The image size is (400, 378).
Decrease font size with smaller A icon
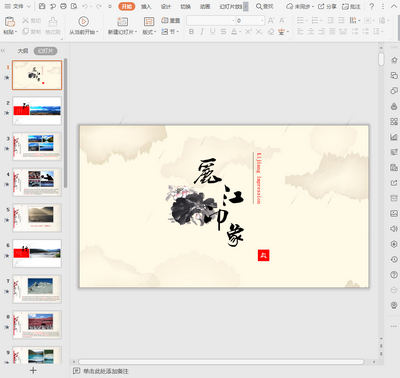pos(282,21)
